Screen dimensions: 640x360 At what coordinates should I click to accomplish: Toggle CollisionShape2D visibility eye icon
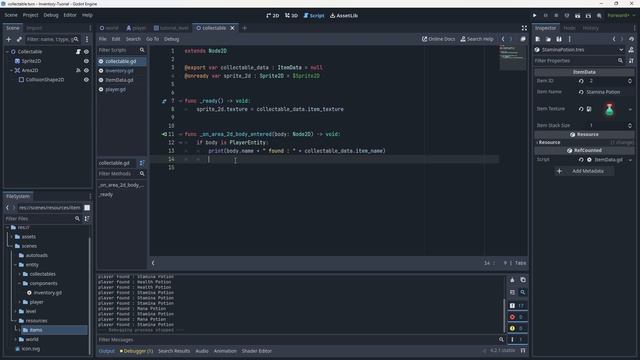pos(86,80)
